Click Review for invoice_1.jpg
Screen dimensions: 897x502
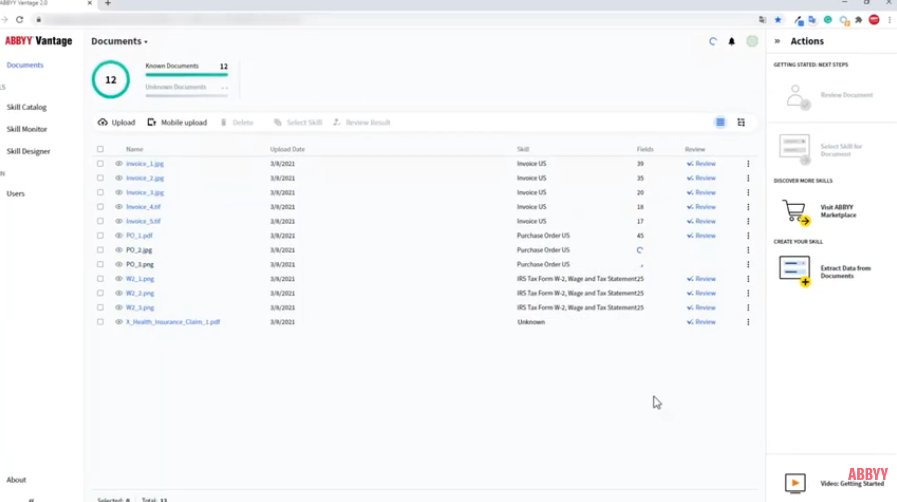tap(701, 164)
